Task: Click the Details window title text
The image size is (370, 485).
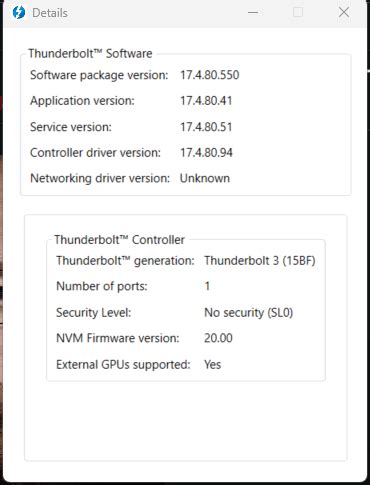Action: tap(50, 13)
